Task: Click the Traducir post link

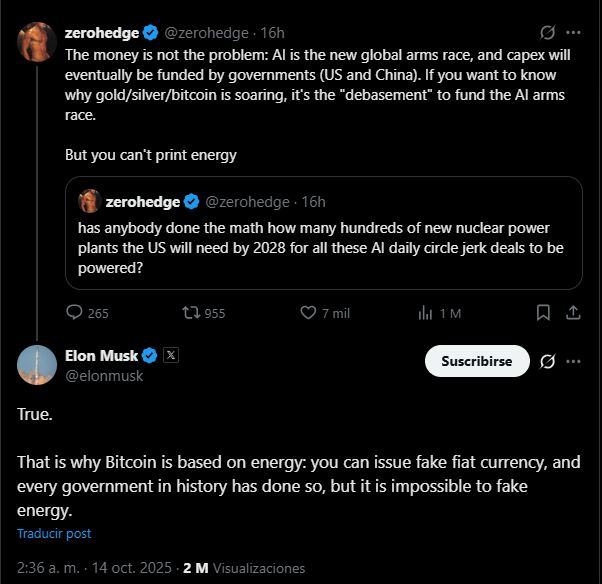Action: [x=54, y=534]
